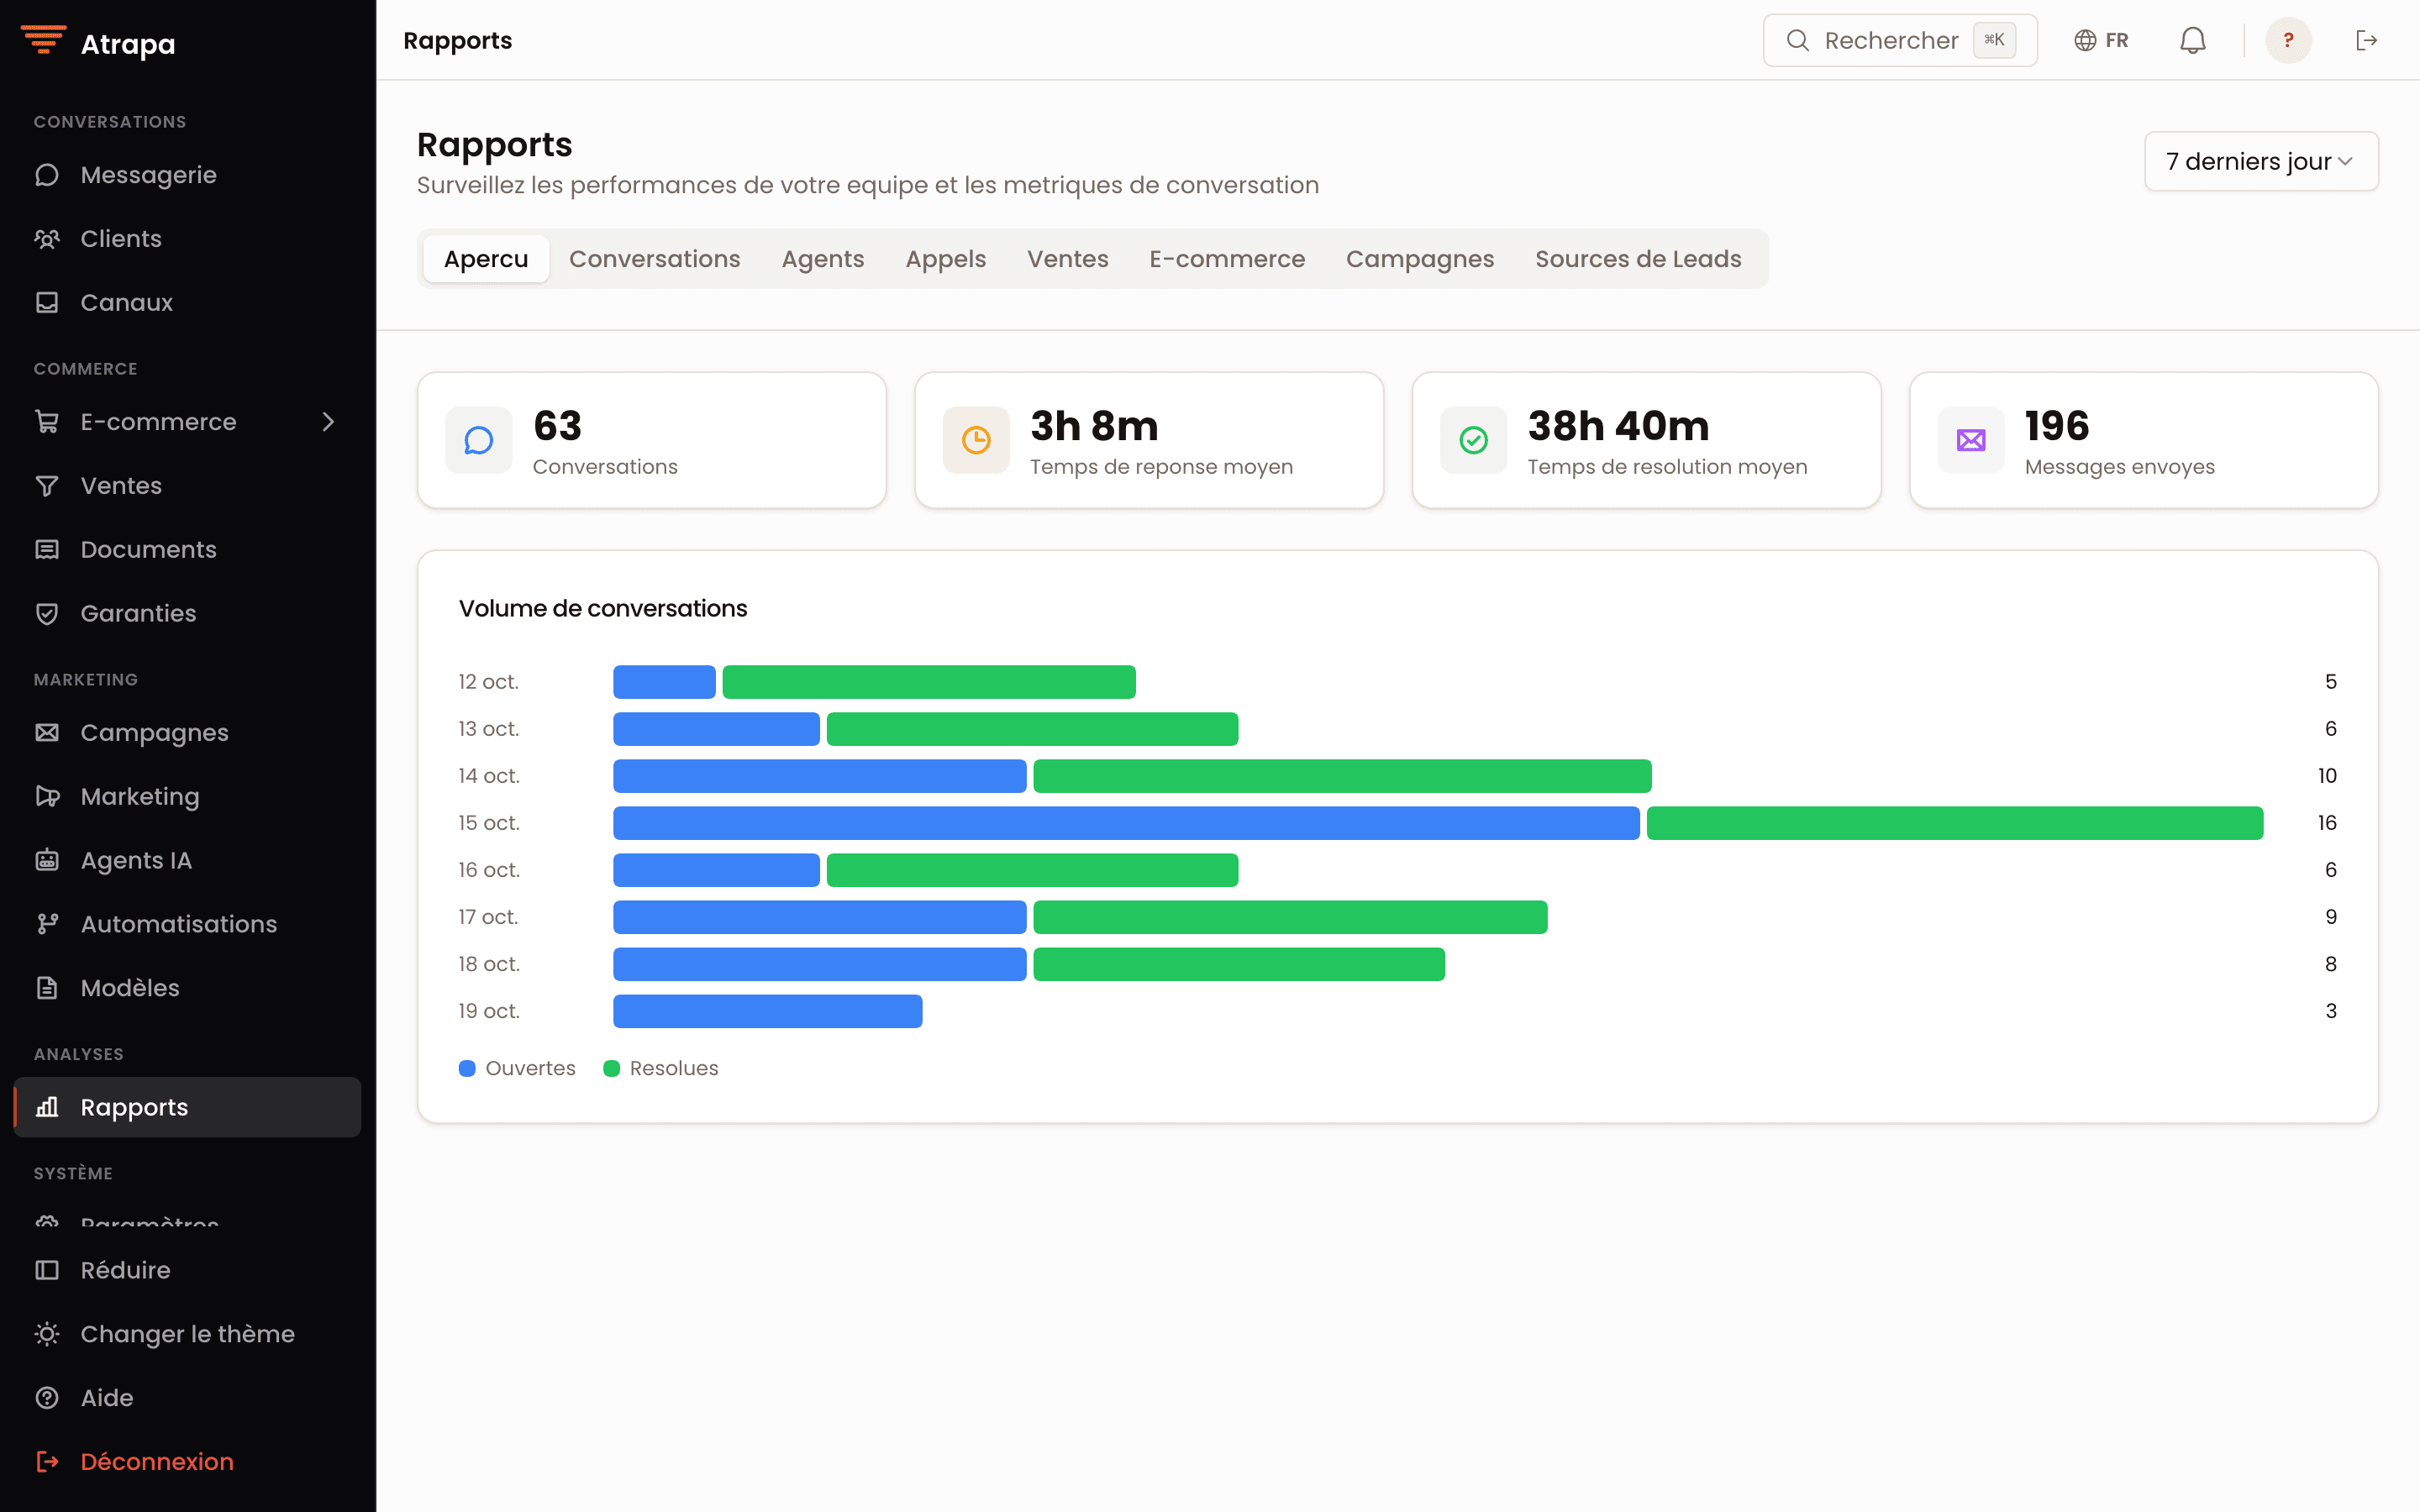Viewport: 2420px width, 1512px height.
Task: Open the Ventes sidebar item
Action: [x=187, y=486]
